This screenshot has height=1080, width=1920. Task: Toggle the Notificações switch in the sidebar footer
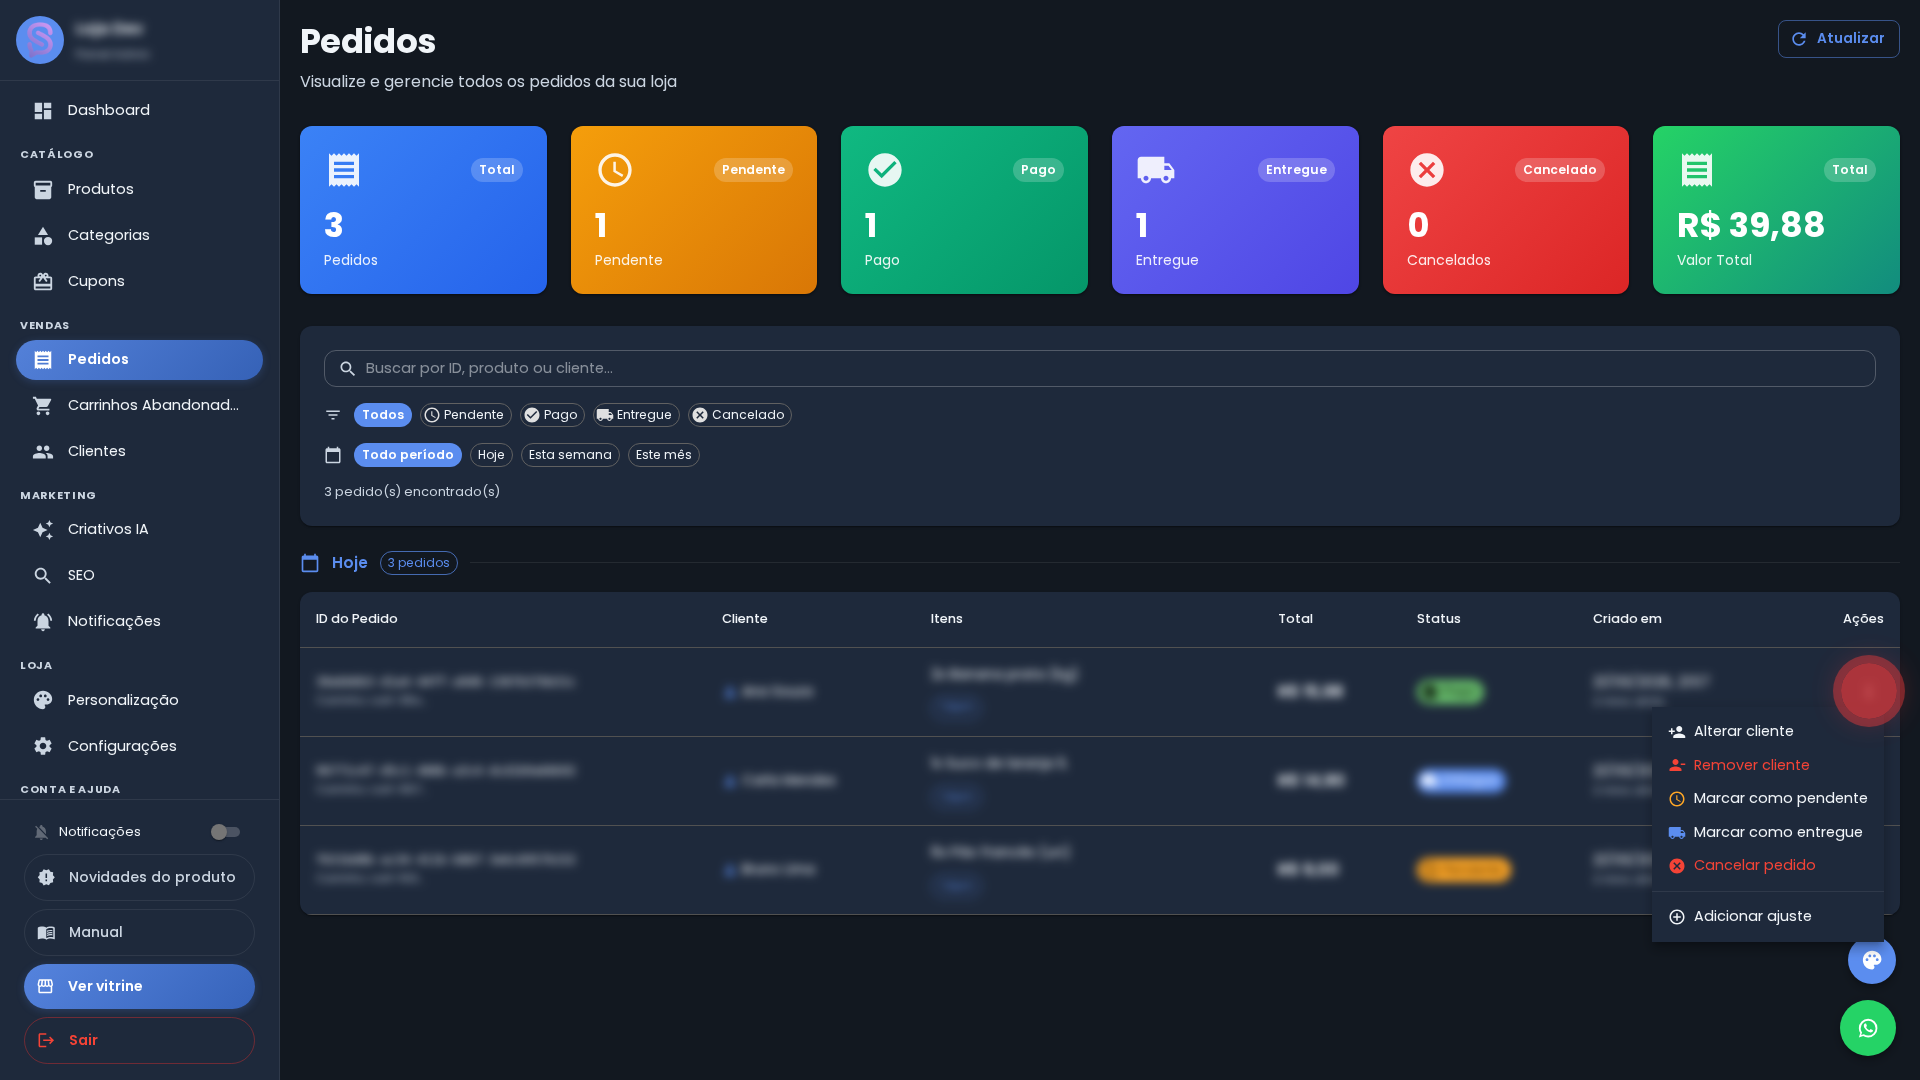click(225, 832)
